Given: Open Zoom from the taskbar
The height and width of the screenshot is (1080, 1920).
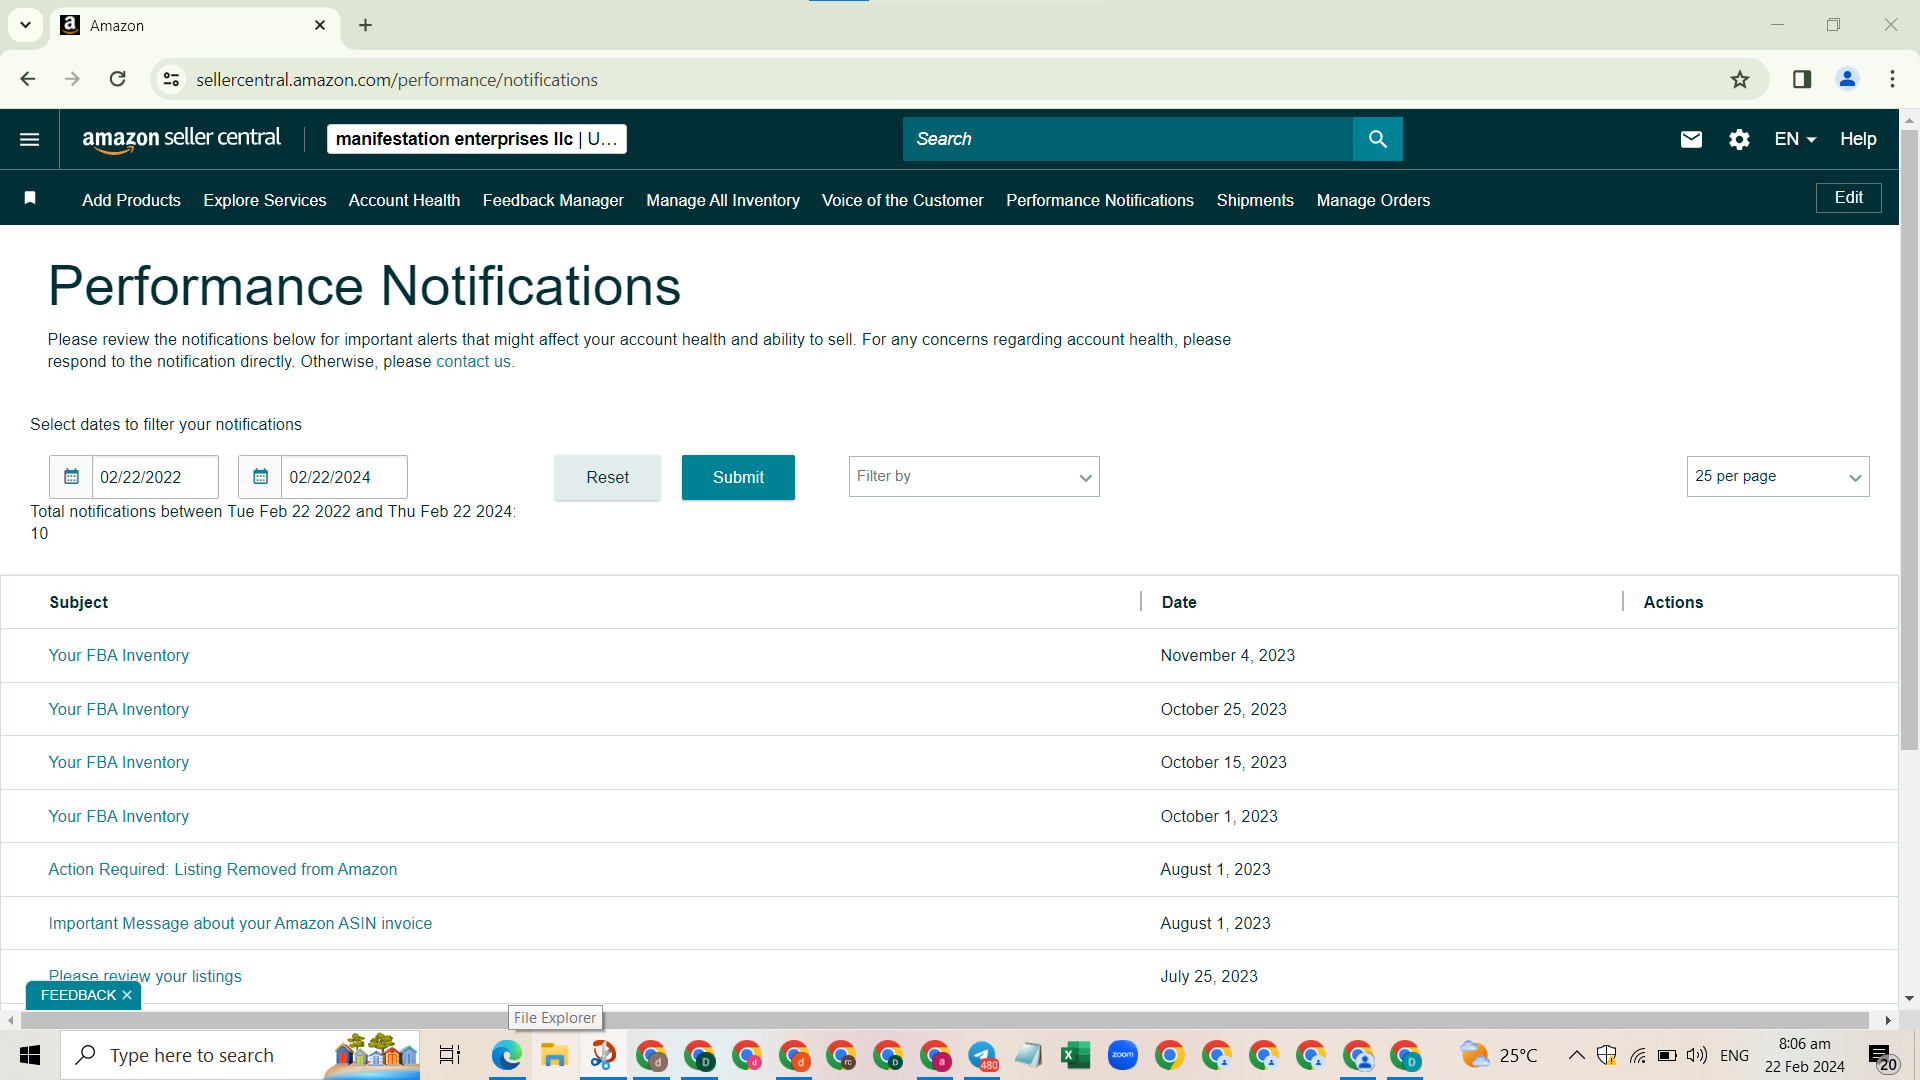Looking at the screenshot, I should pos(1122,1055).
